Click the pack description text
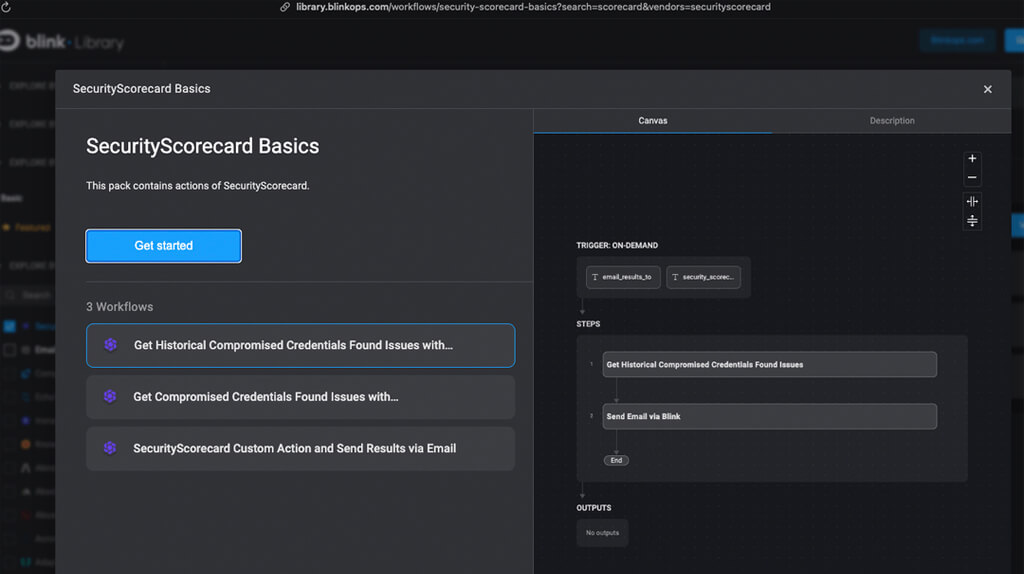The image size is (1024, 574). click(x=198, y=186)
